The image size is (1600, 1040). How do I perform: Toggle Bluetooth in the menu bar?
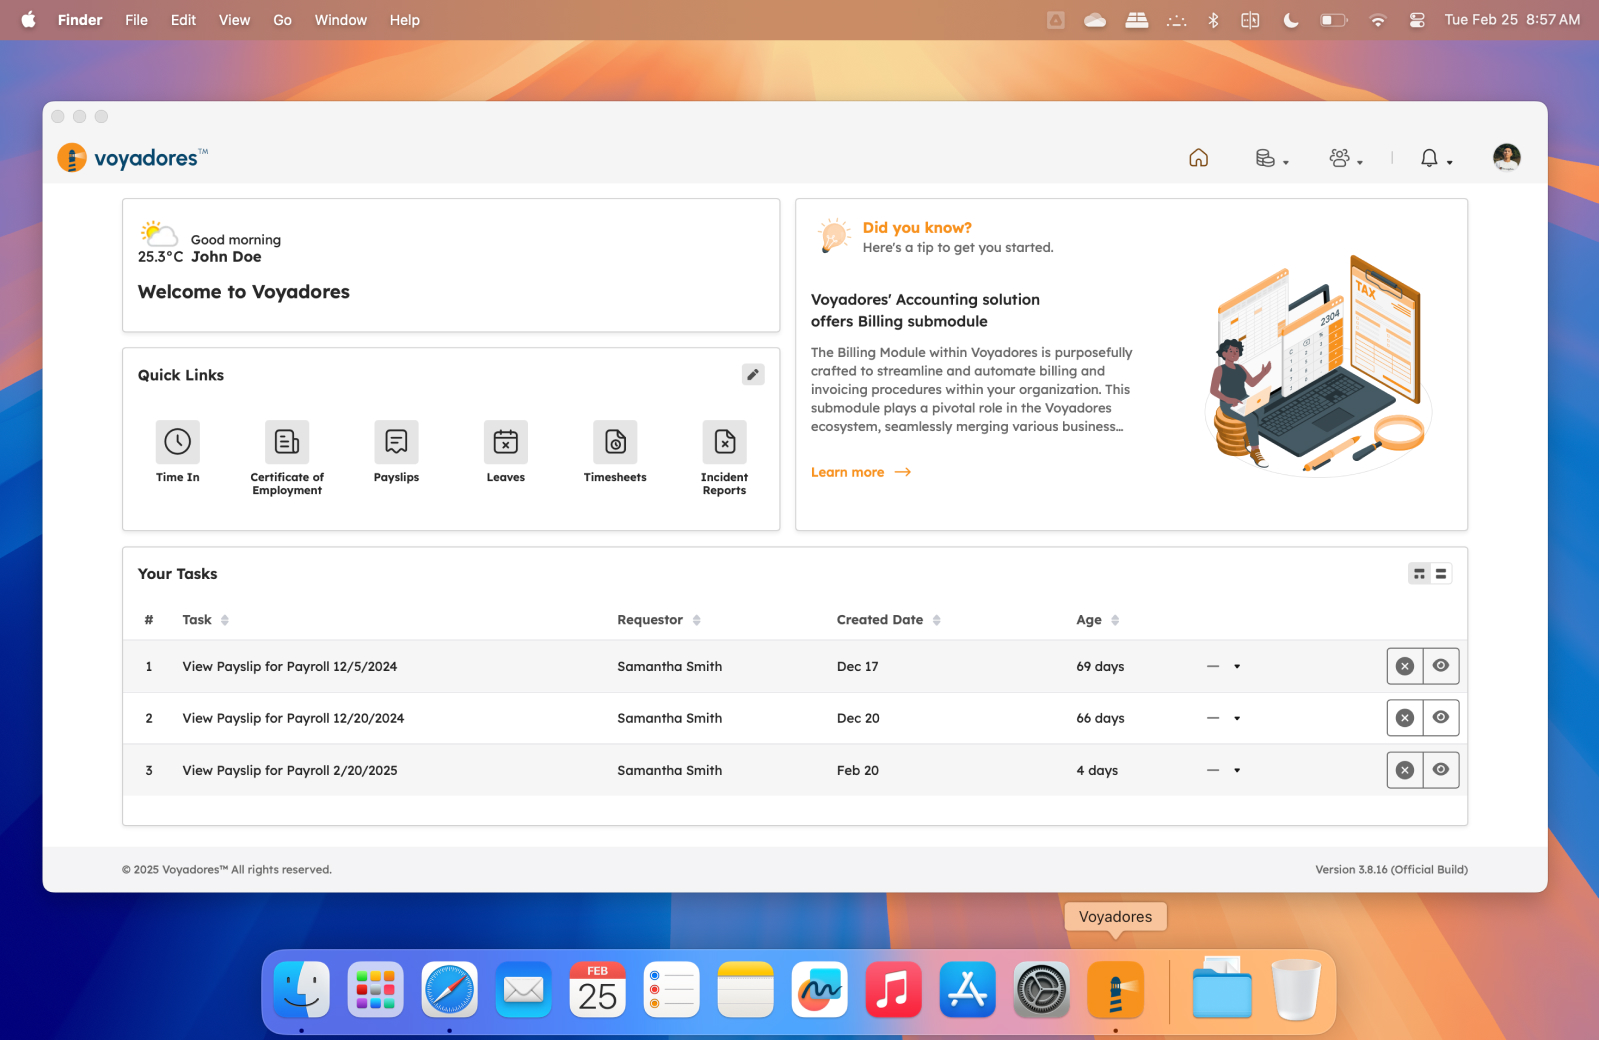coord(1213,20)
